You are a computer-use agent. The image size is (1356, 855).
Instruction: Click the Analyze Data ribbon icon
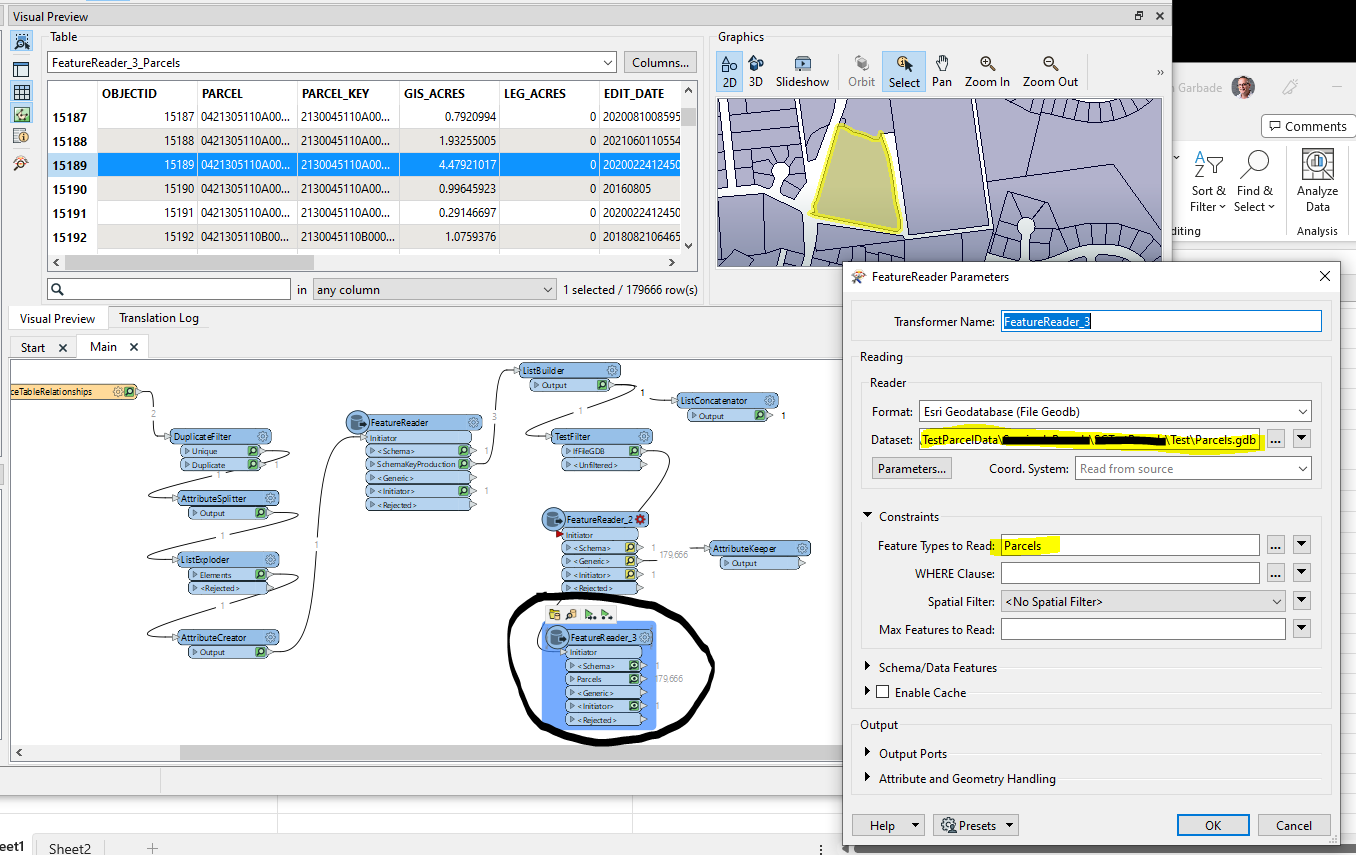coord(1317,181)
